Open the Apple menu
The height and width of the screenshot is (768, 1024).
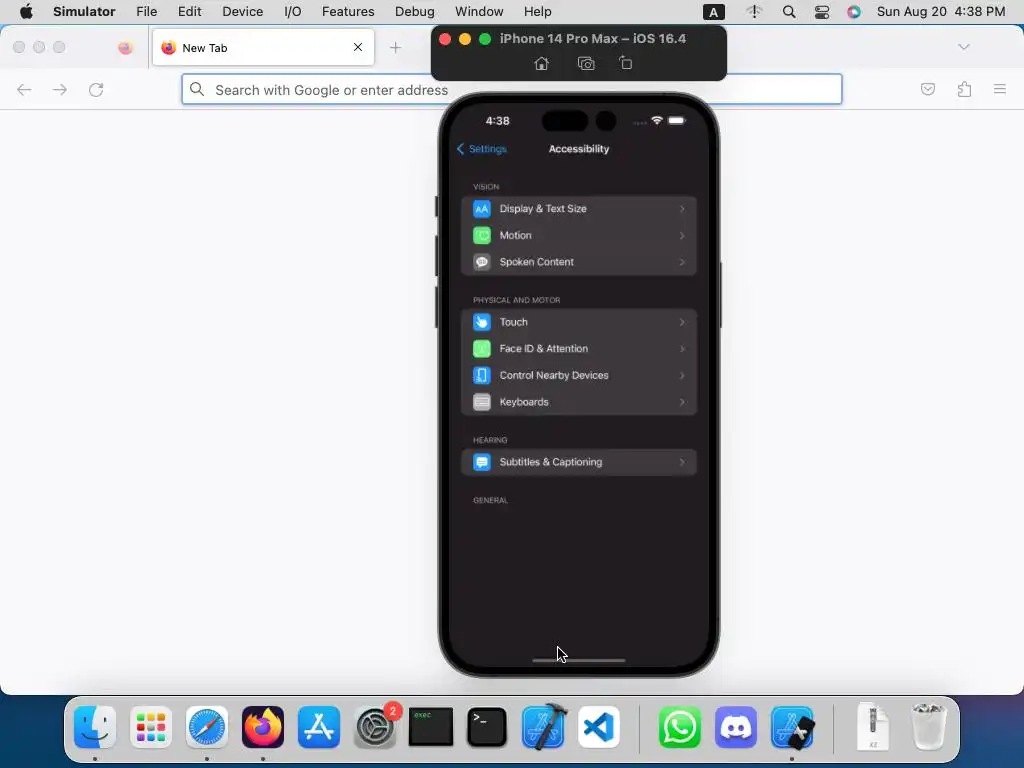tap(26, 12)
